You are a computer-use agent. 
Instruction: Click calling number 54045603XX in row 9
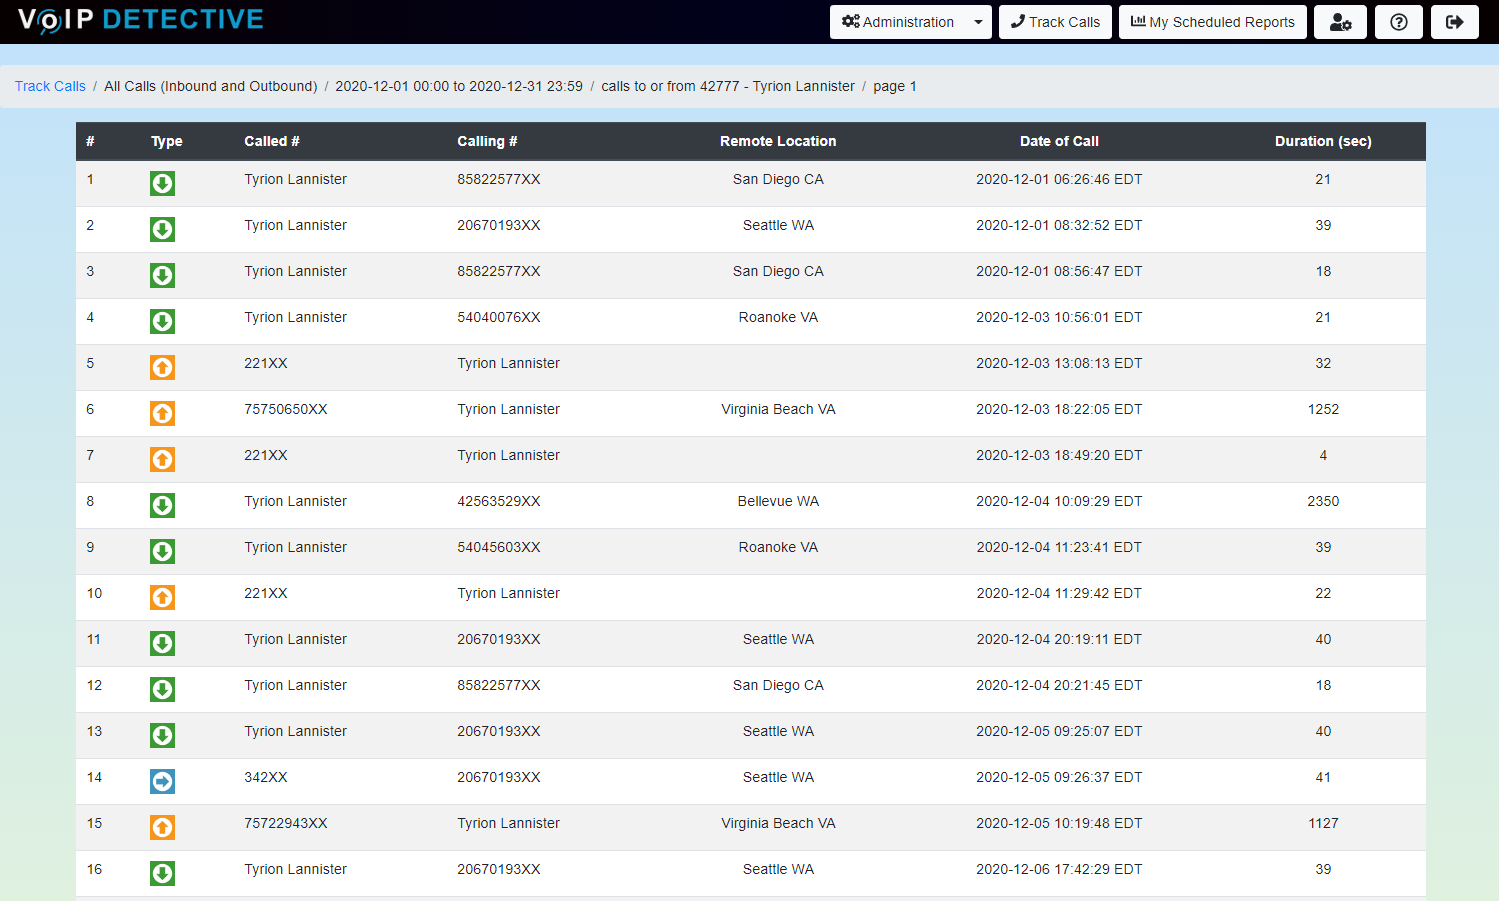499,547
